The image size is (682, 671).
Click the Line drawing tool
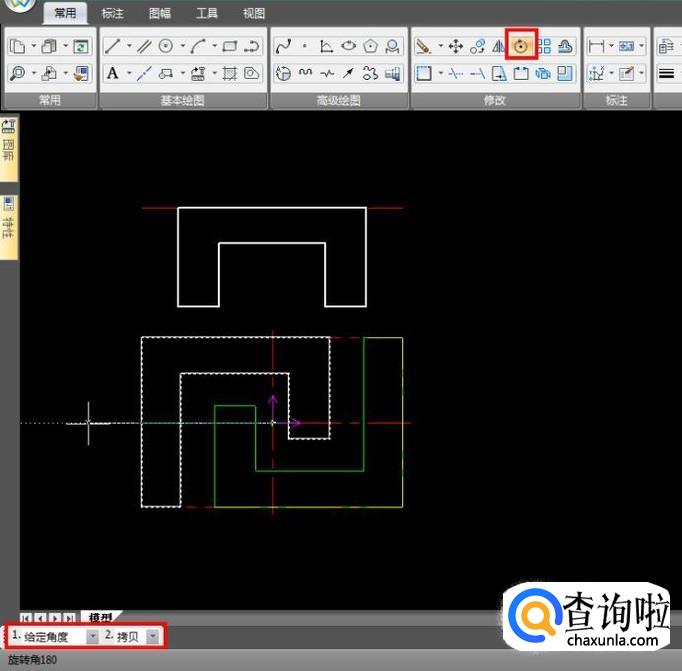(113, 46)
